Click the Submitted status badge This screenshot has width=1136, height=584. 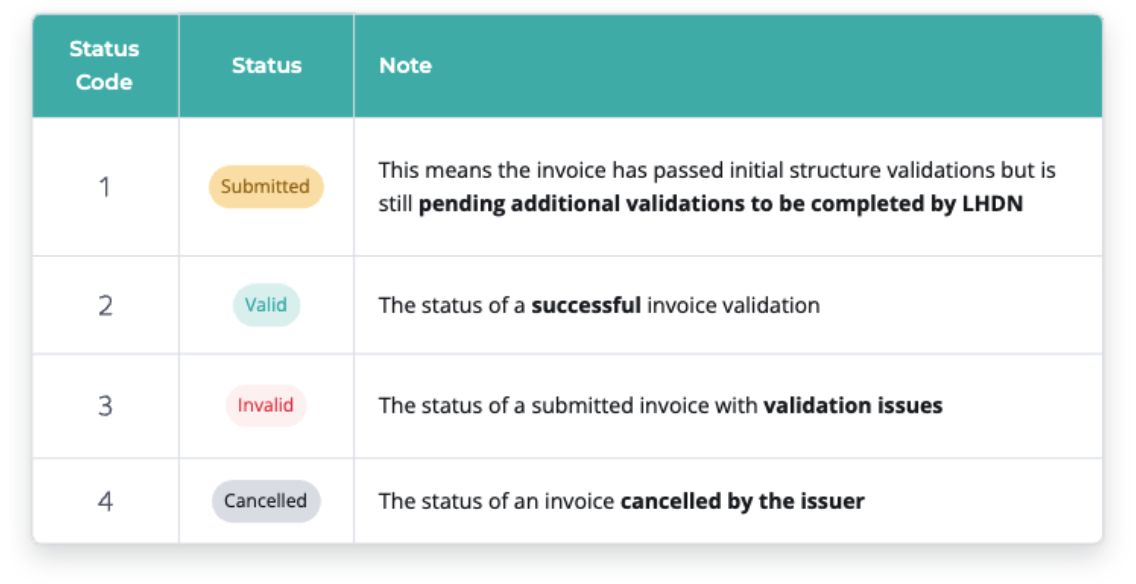[266, 187]
